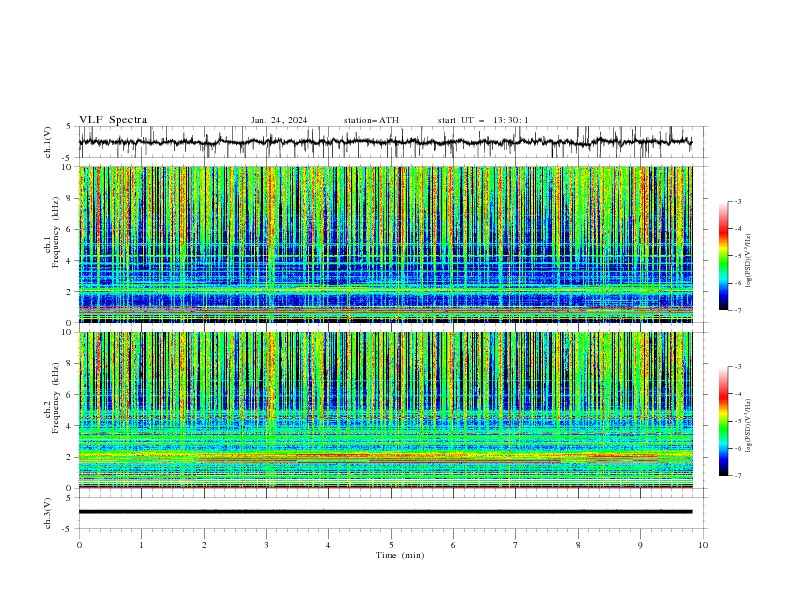Click the ch.1 colorbar "log(PSD)(V²/Hz)" label
The image size is (792, 612).
(x=748, y=261)
